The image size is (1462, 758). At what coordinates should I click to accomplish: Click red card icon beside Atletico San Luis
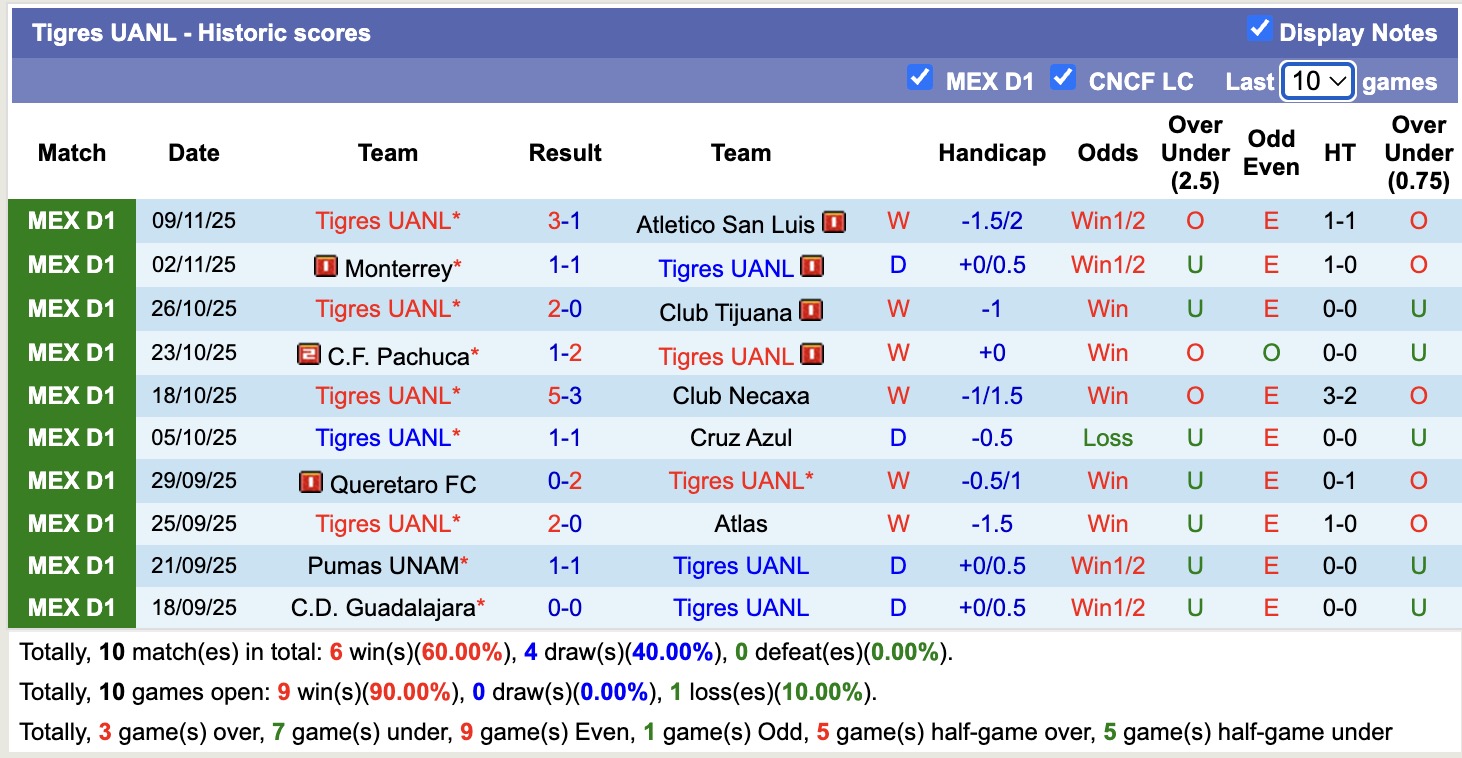tap(834, 222)
